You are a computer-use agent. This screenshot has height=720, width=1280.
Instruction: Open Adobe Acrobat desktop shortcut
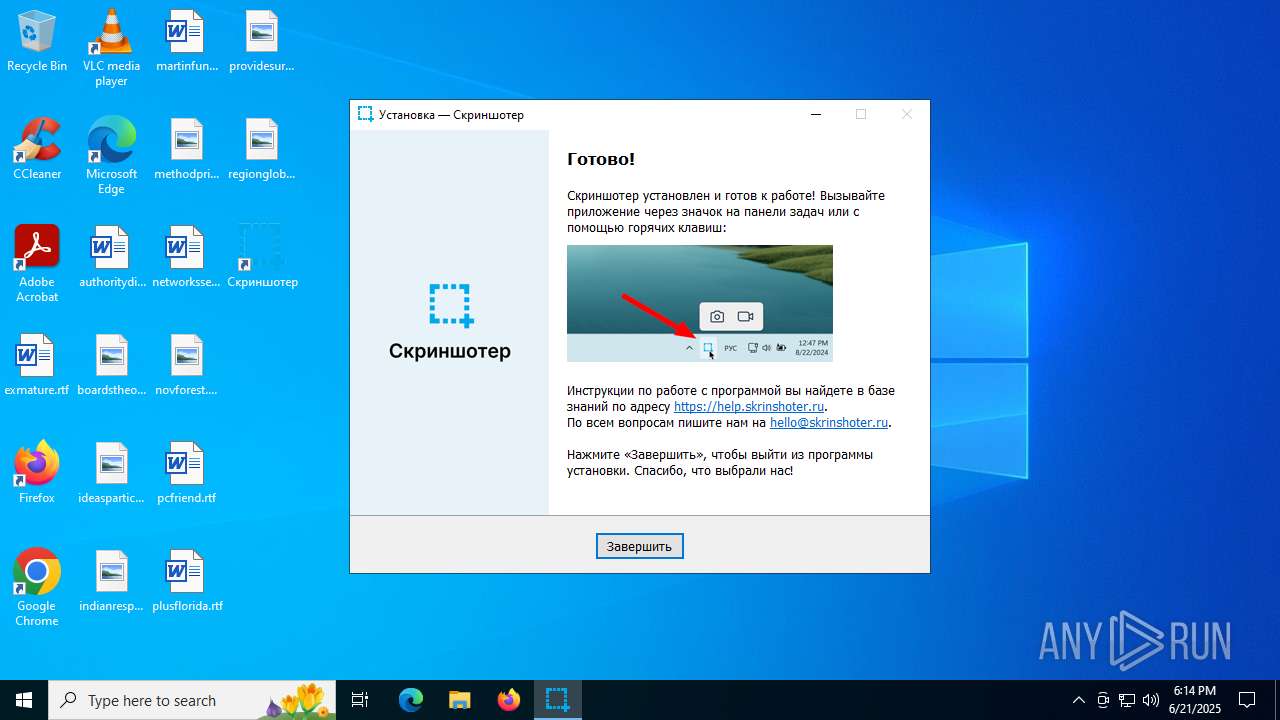[37, 264]
